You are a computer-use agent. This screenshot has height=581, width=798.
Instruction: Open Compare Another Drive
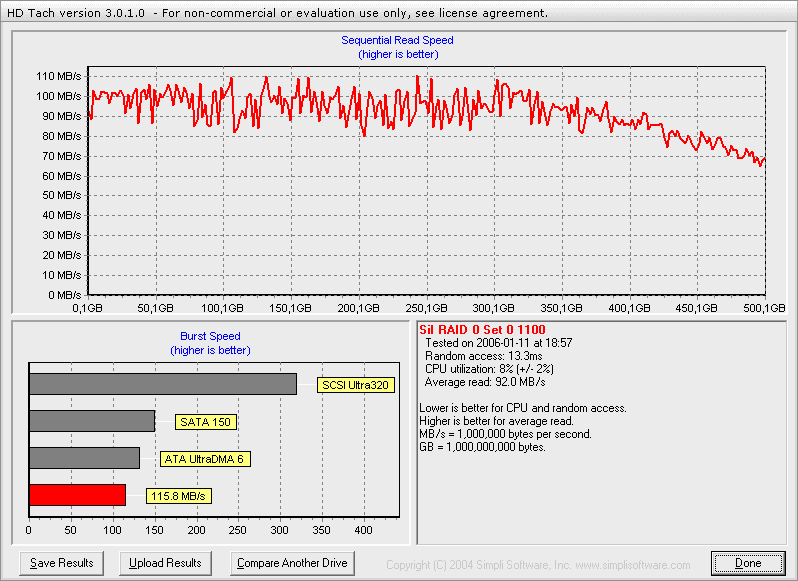tap(292, 563)
